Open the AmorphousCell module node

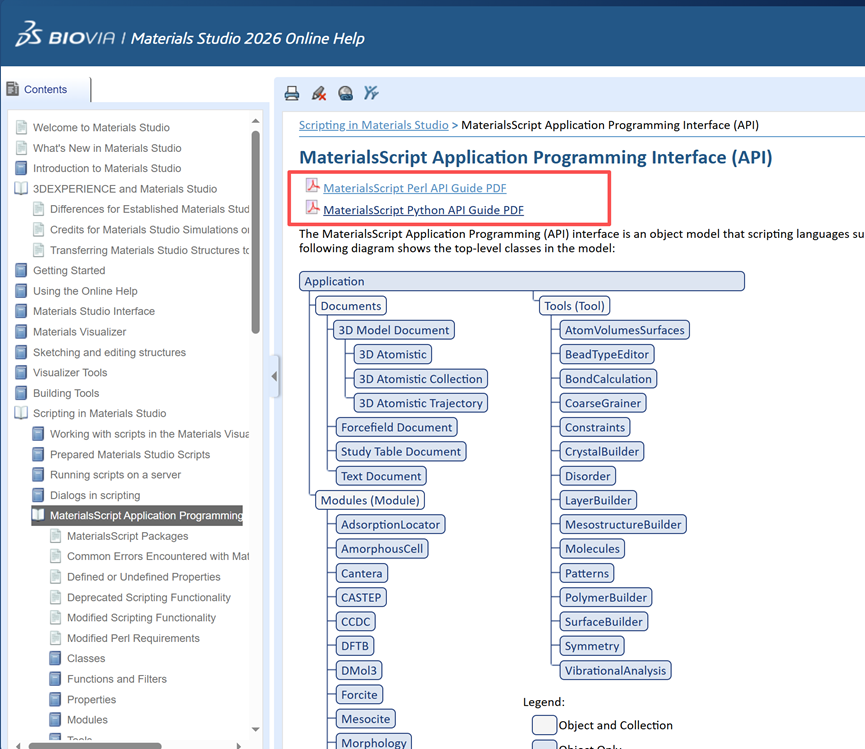click(382, 549)
